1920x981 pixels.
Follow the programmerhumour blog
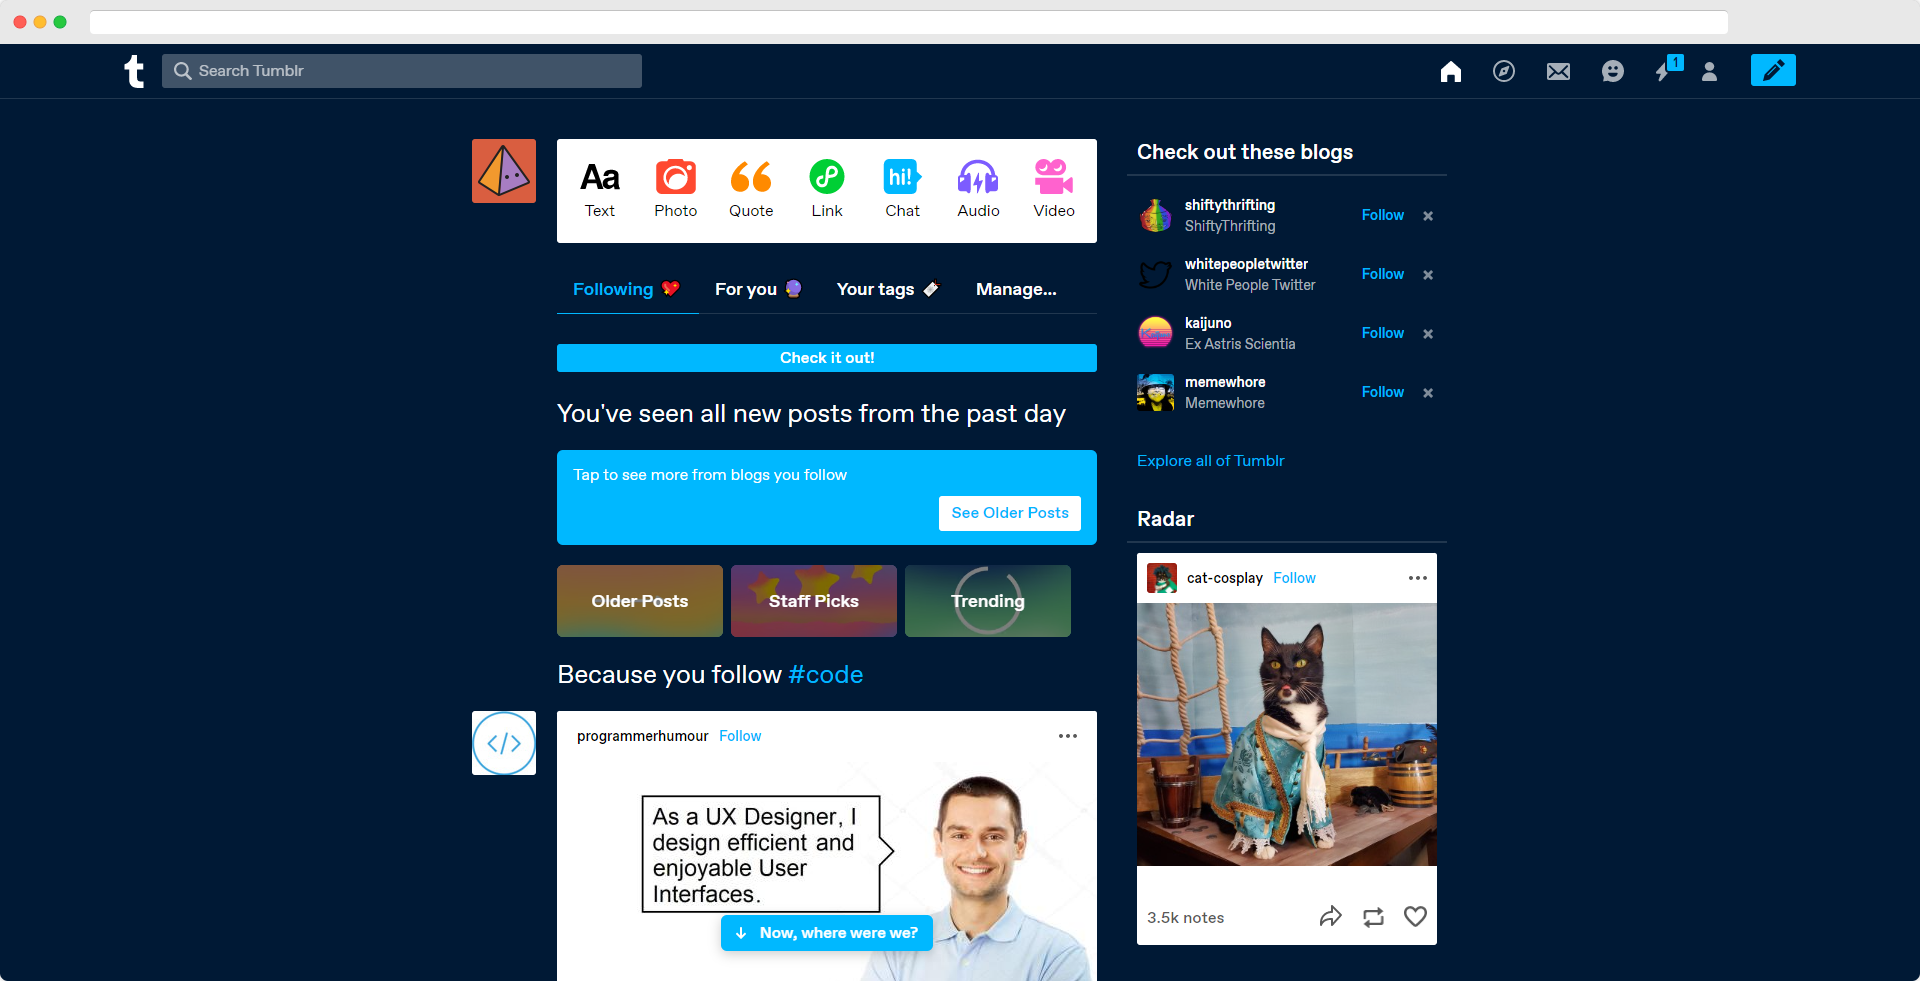click(x=740, y=736)
